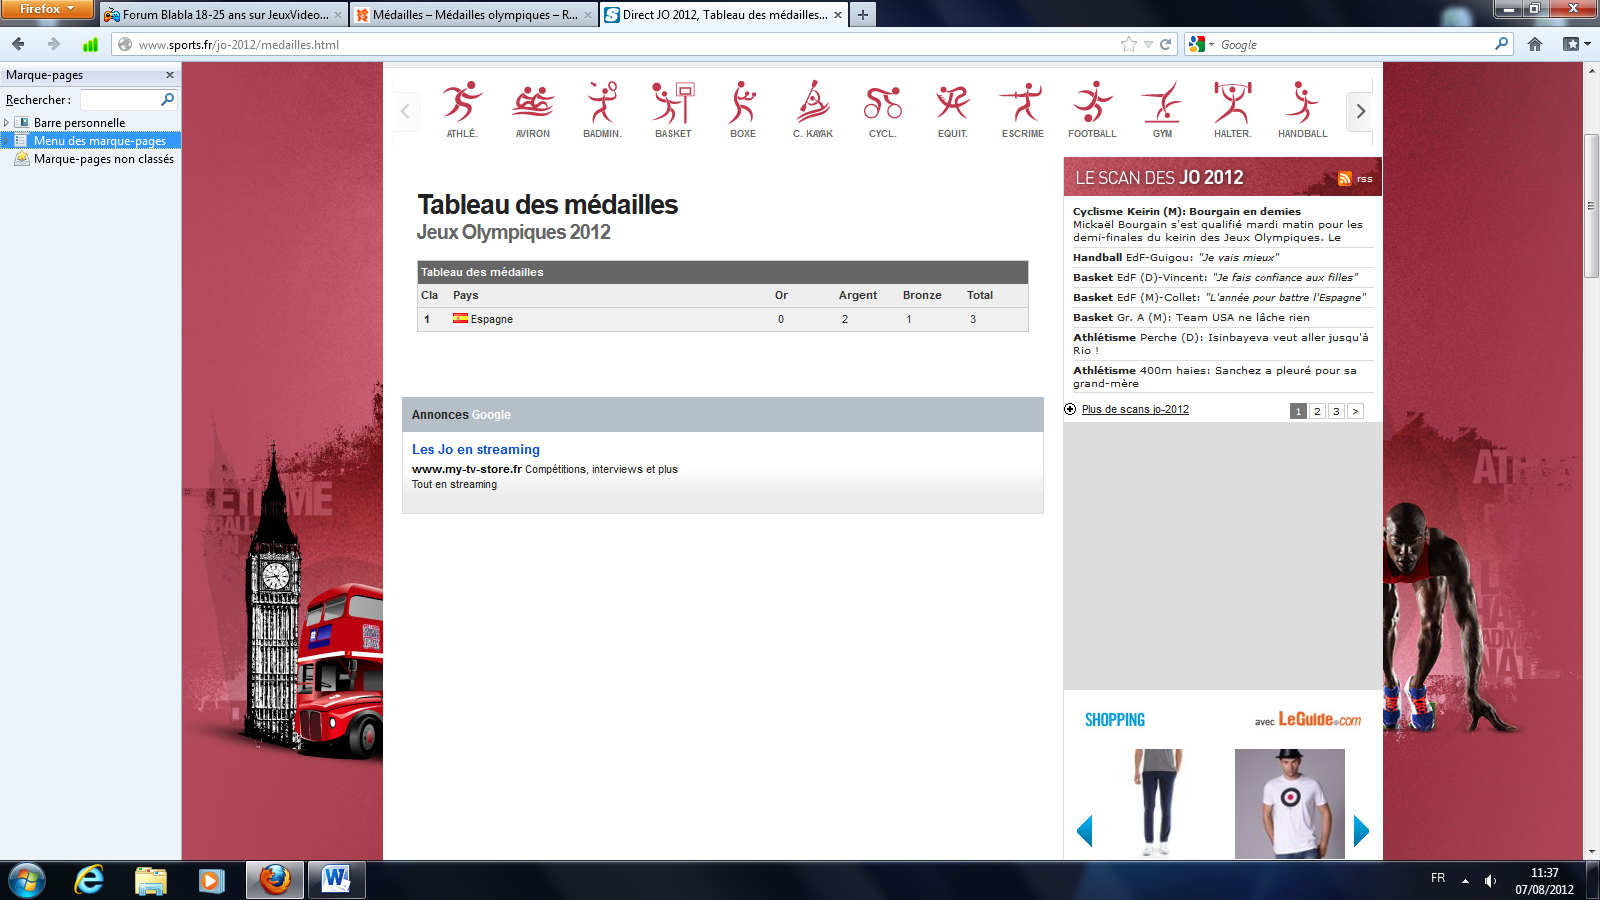Choose the Escrime fencing icon

(1022, 109)
